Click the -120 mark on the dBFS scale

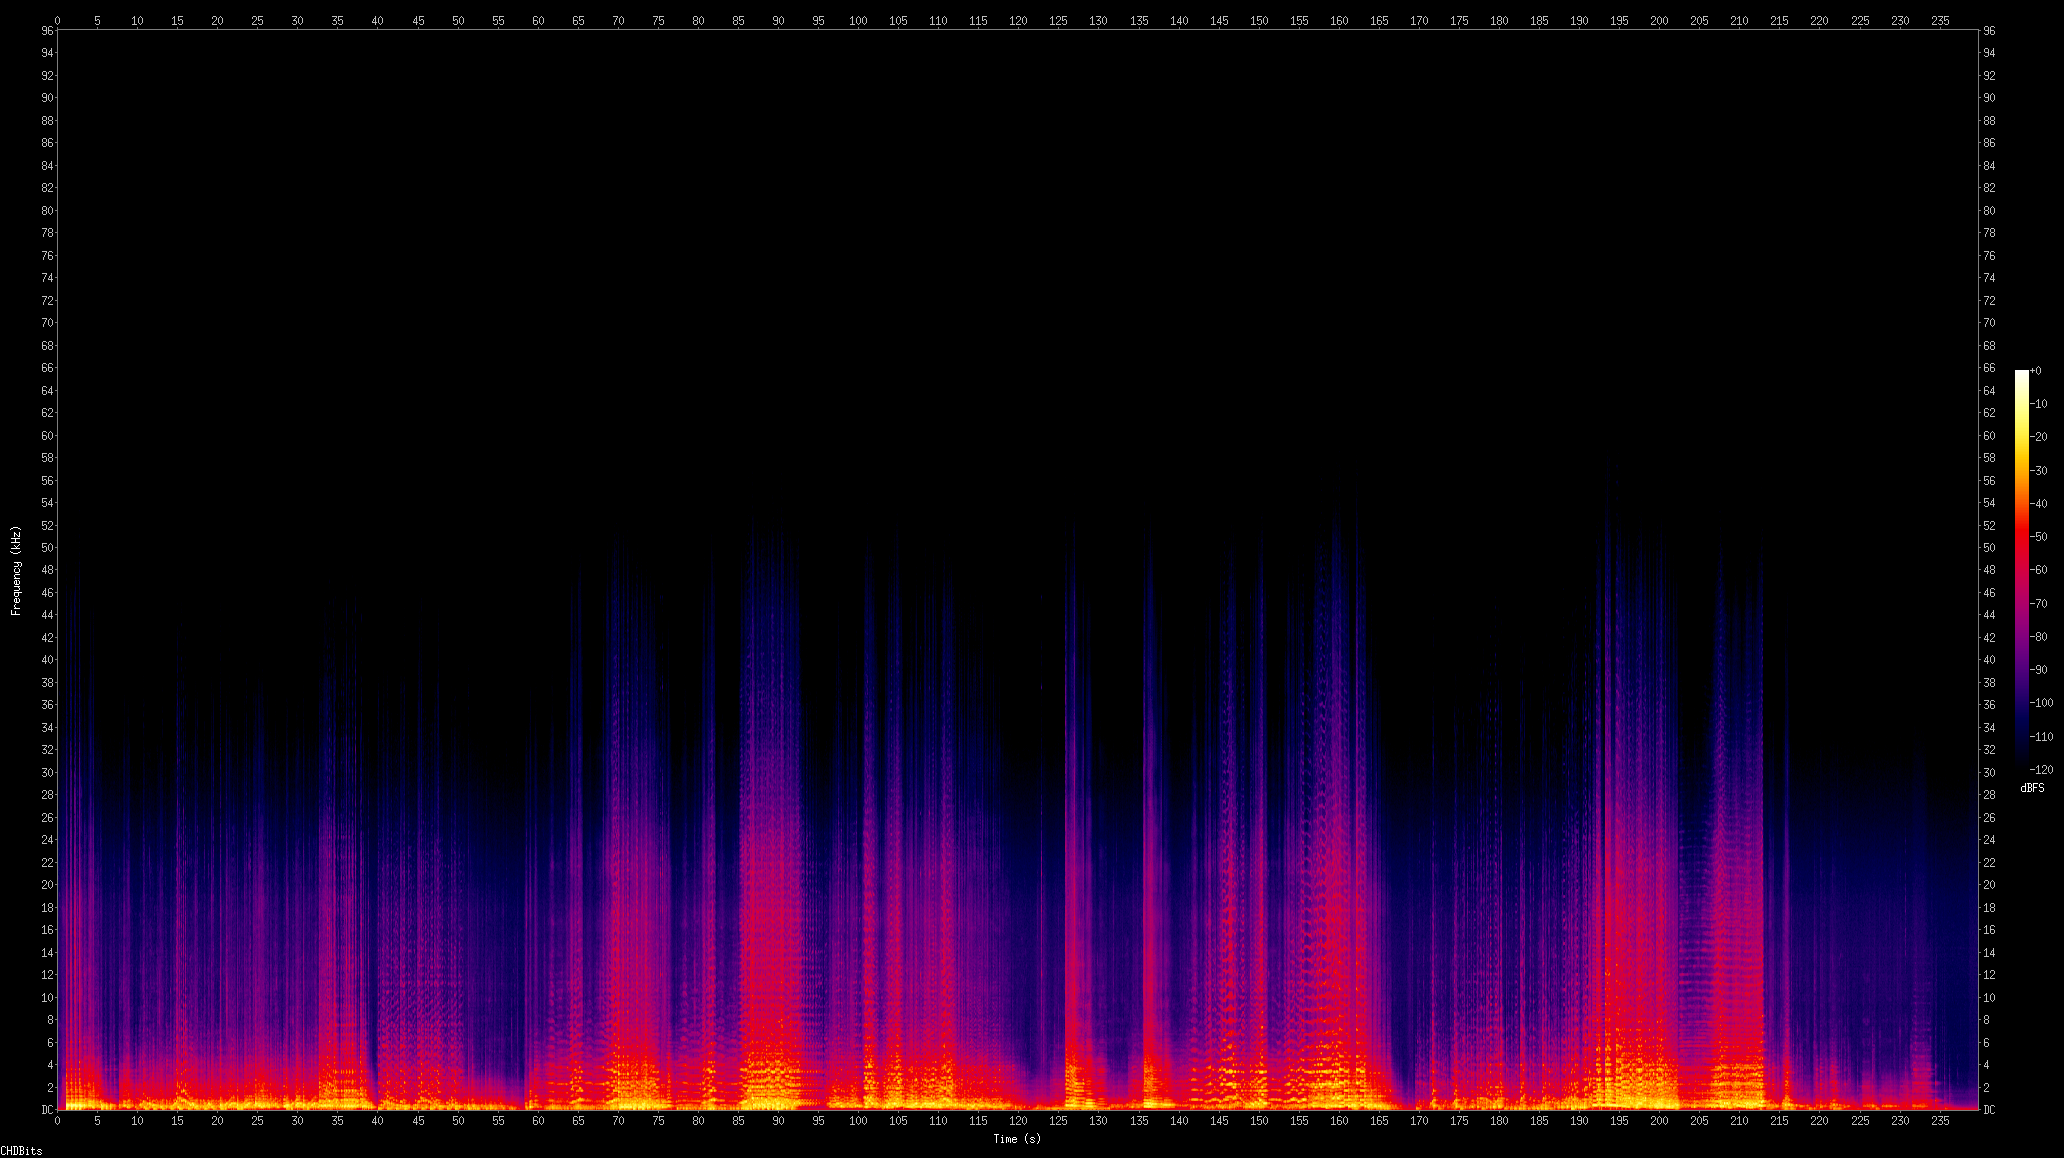[x=2041, y=770]
